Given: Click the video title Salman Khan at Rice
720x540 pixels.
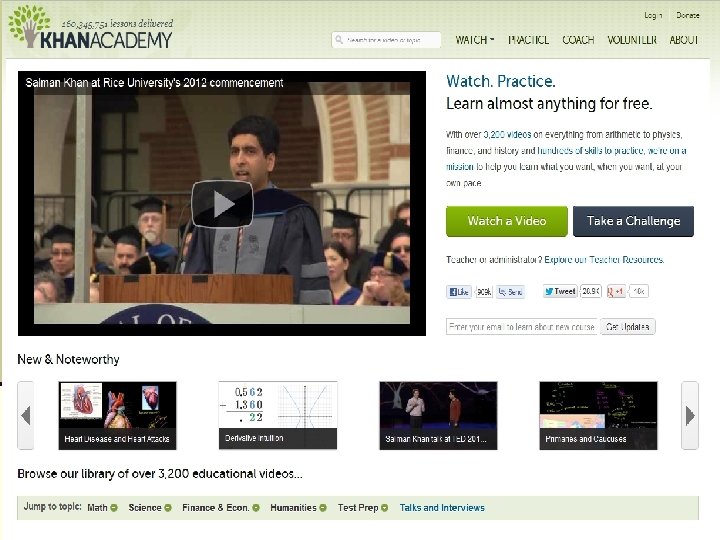Looking at the screenshot, I should (x=154, y=83).
